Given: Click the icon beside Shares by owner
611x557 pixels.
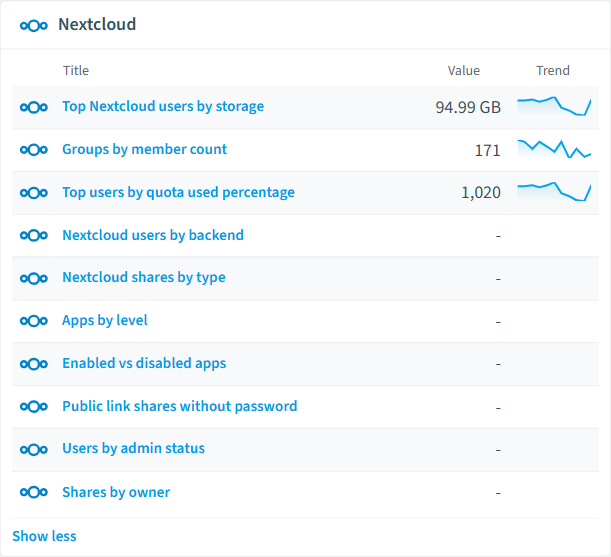Looking at the screenshot, I should (x=34, y=492).
